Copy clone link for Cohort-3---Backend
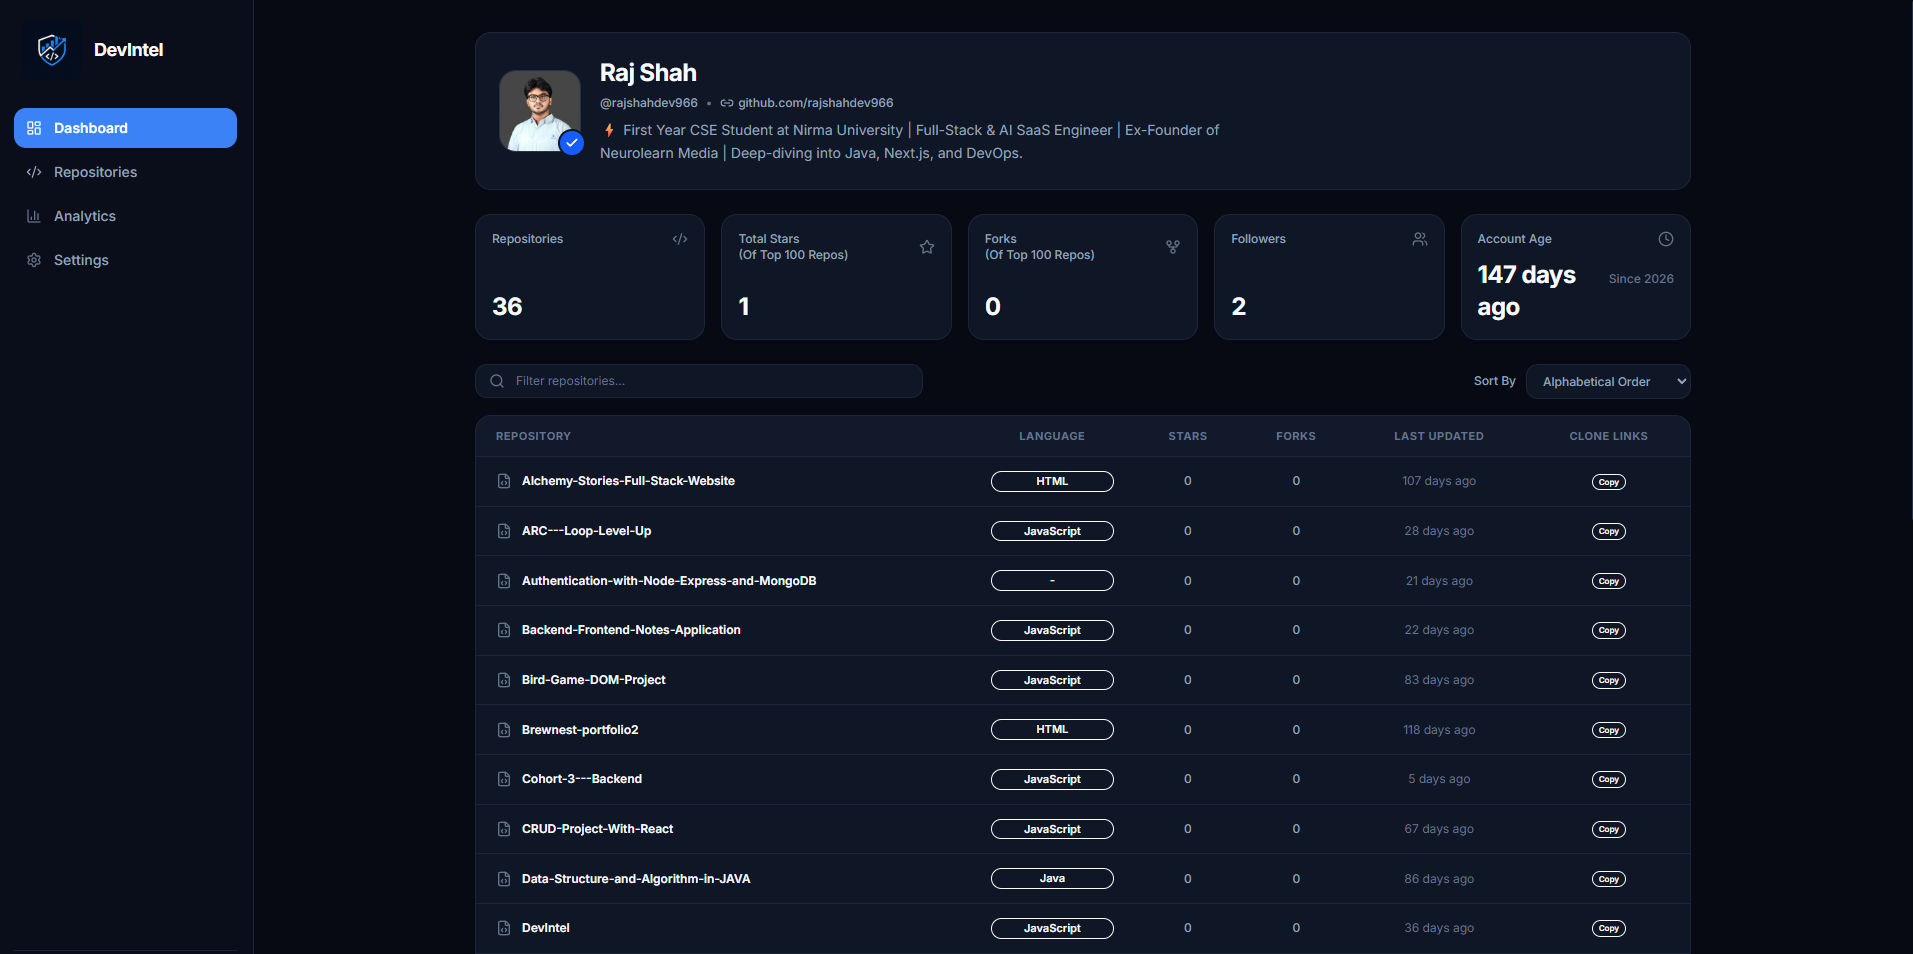Screen dimensions: 1913x954 tap(1608, 779)
